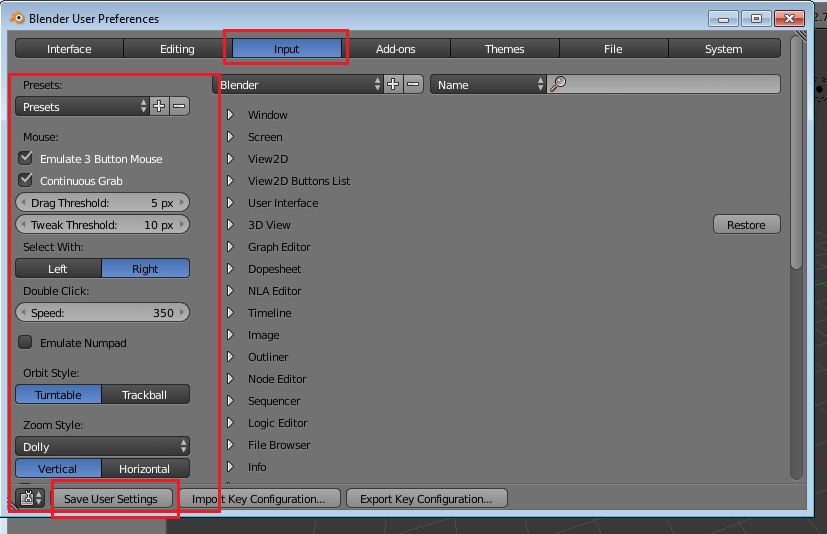Open the editor type selector icon
The image size is (827, 534).
[x=30, y=498]
